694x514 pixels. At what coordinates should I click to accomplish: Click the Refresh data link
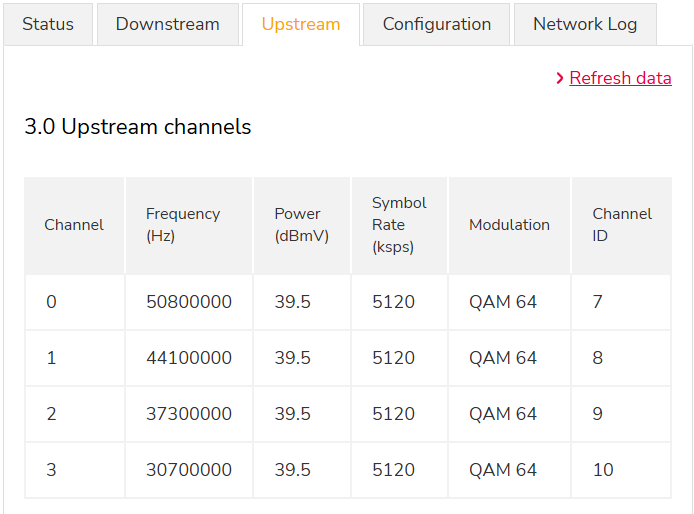tap(620, 78)
